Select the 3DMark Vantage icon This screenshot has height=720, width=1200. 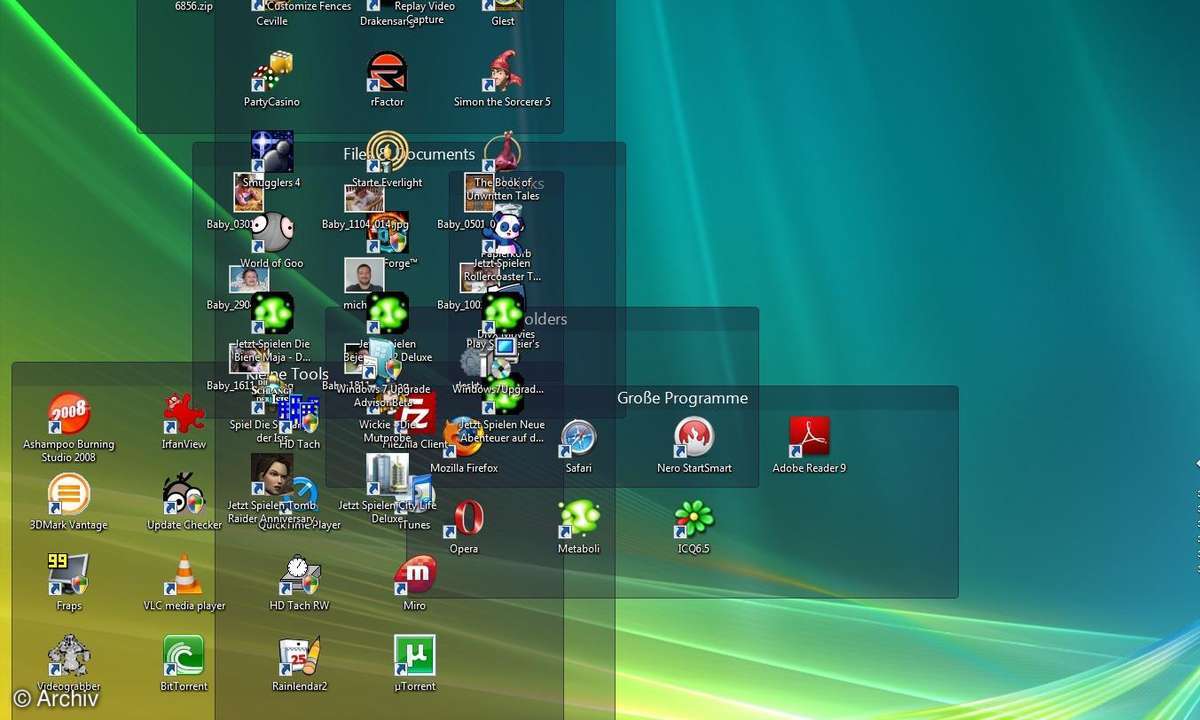click(x=69, y=494)
